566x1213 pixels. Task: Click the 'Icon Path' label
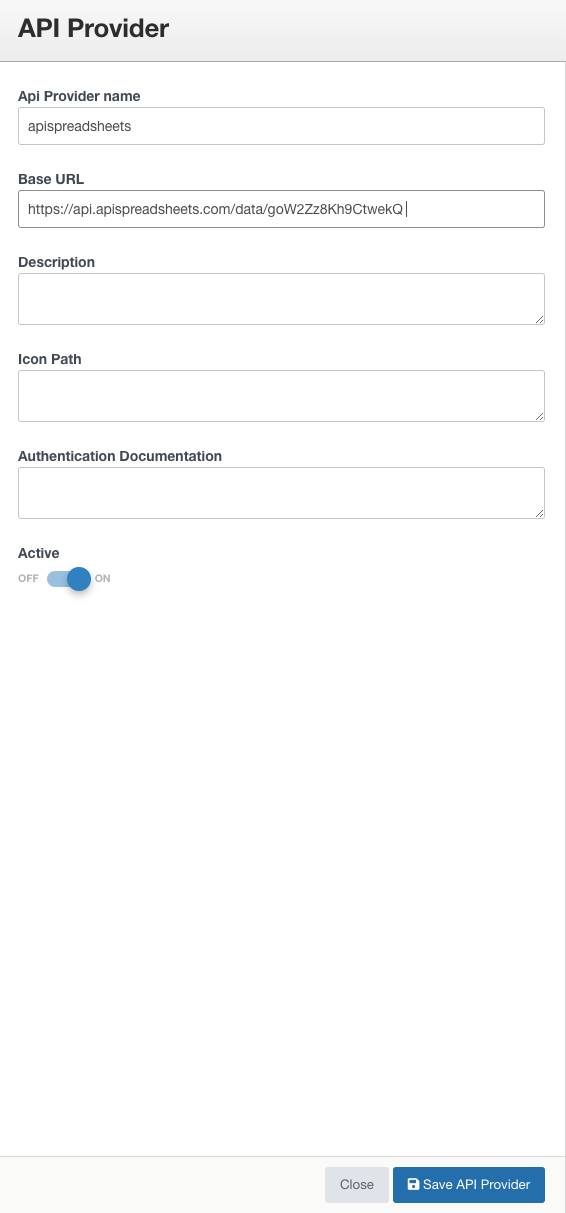pos(50,358)
